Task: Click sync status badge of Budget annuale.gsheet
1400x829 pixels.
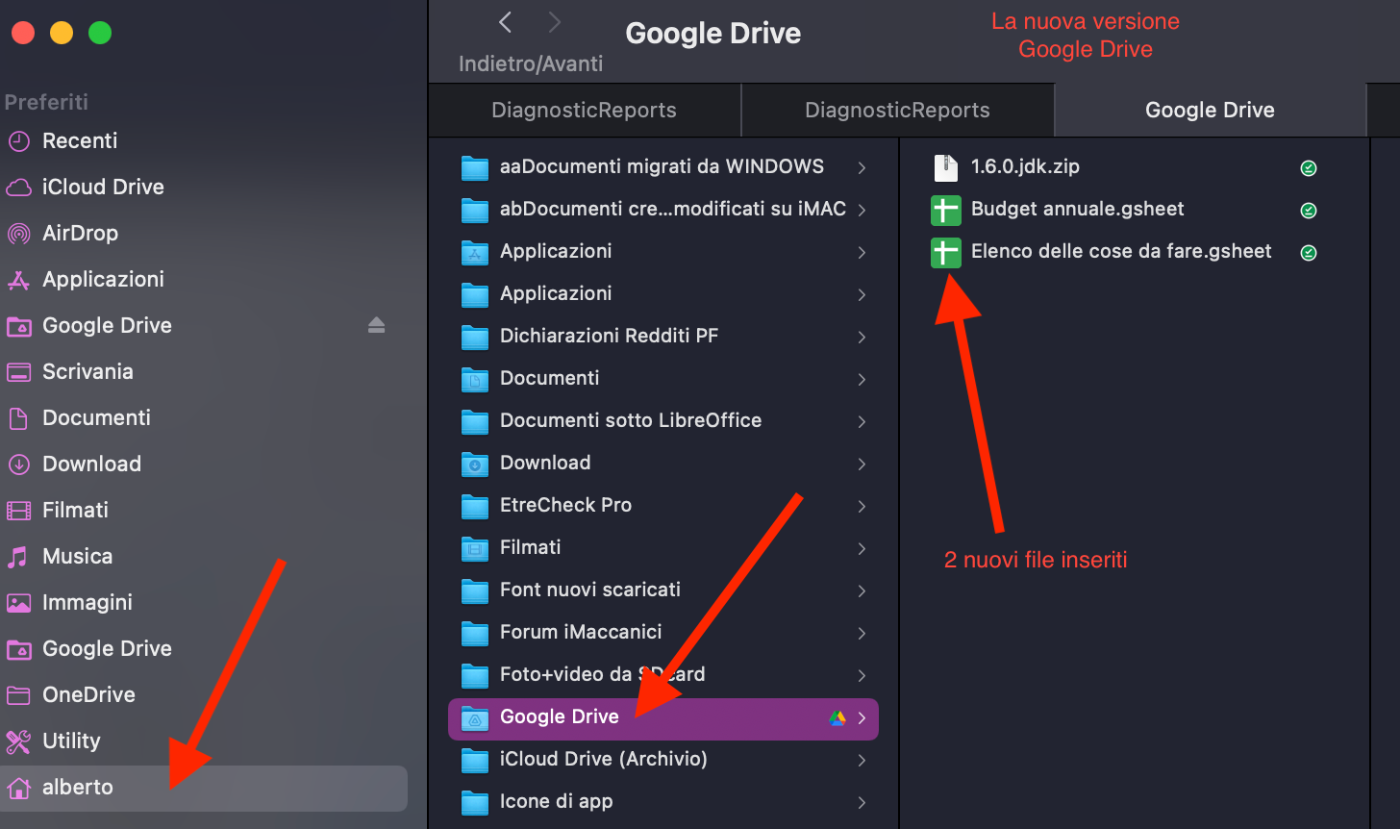Action: (x=1308, y=211)
